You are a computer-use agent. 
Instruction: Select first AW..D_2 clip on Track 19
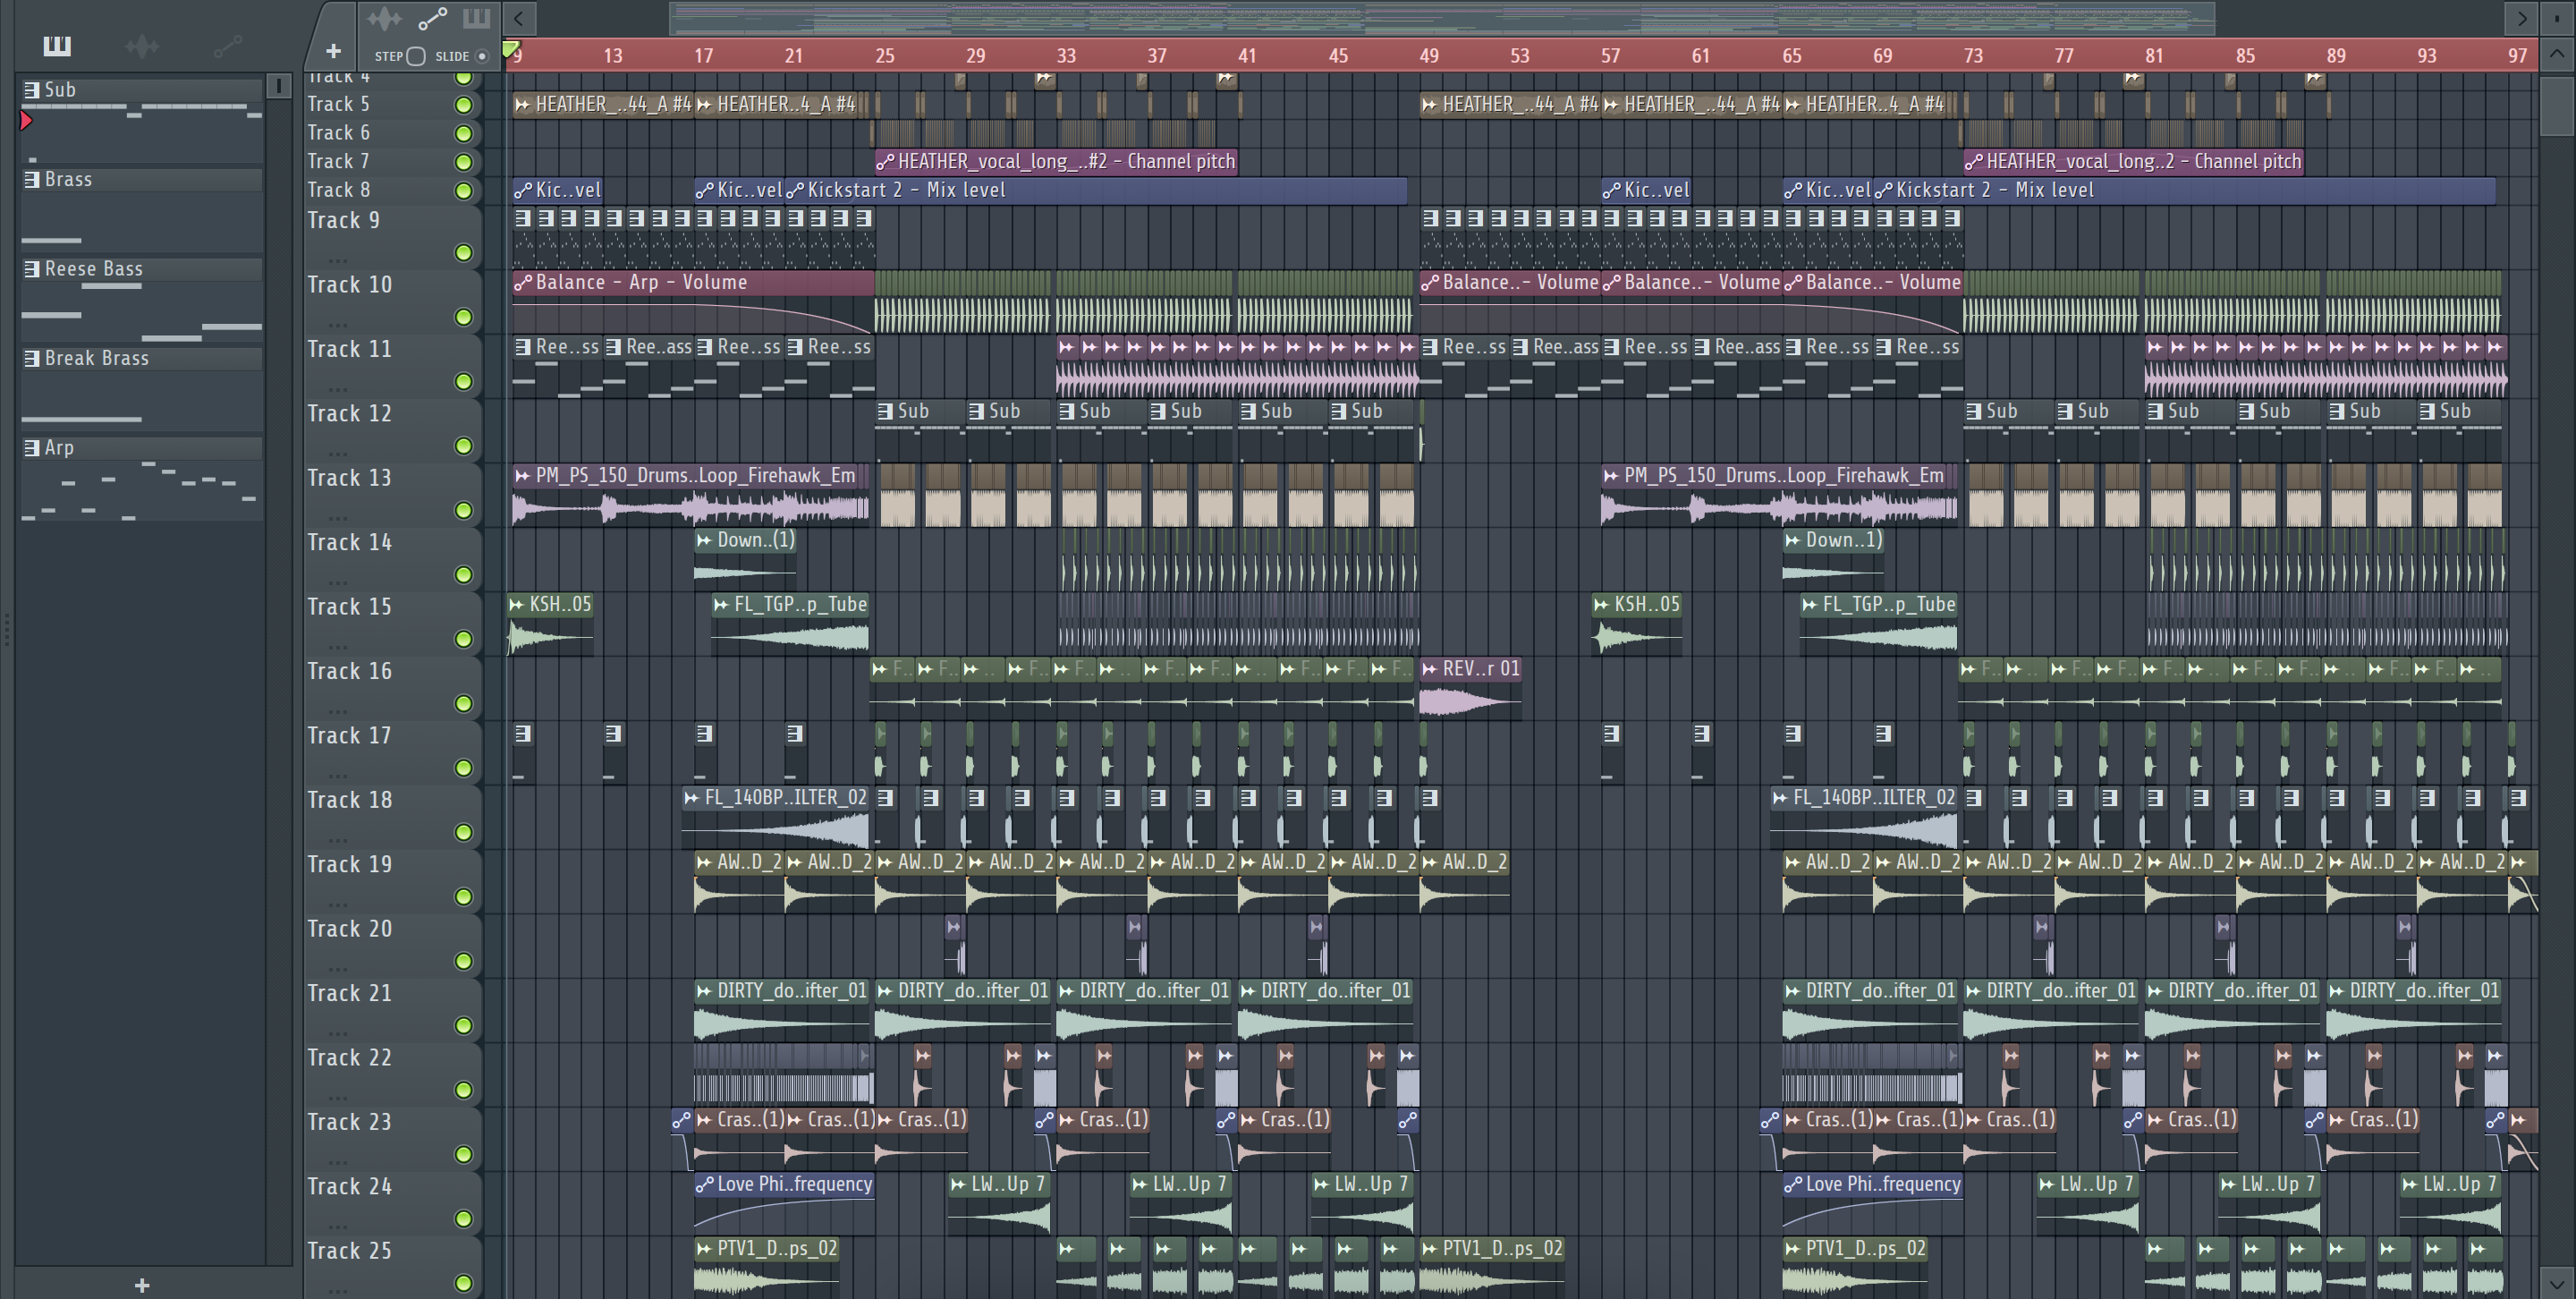(740, 882)
